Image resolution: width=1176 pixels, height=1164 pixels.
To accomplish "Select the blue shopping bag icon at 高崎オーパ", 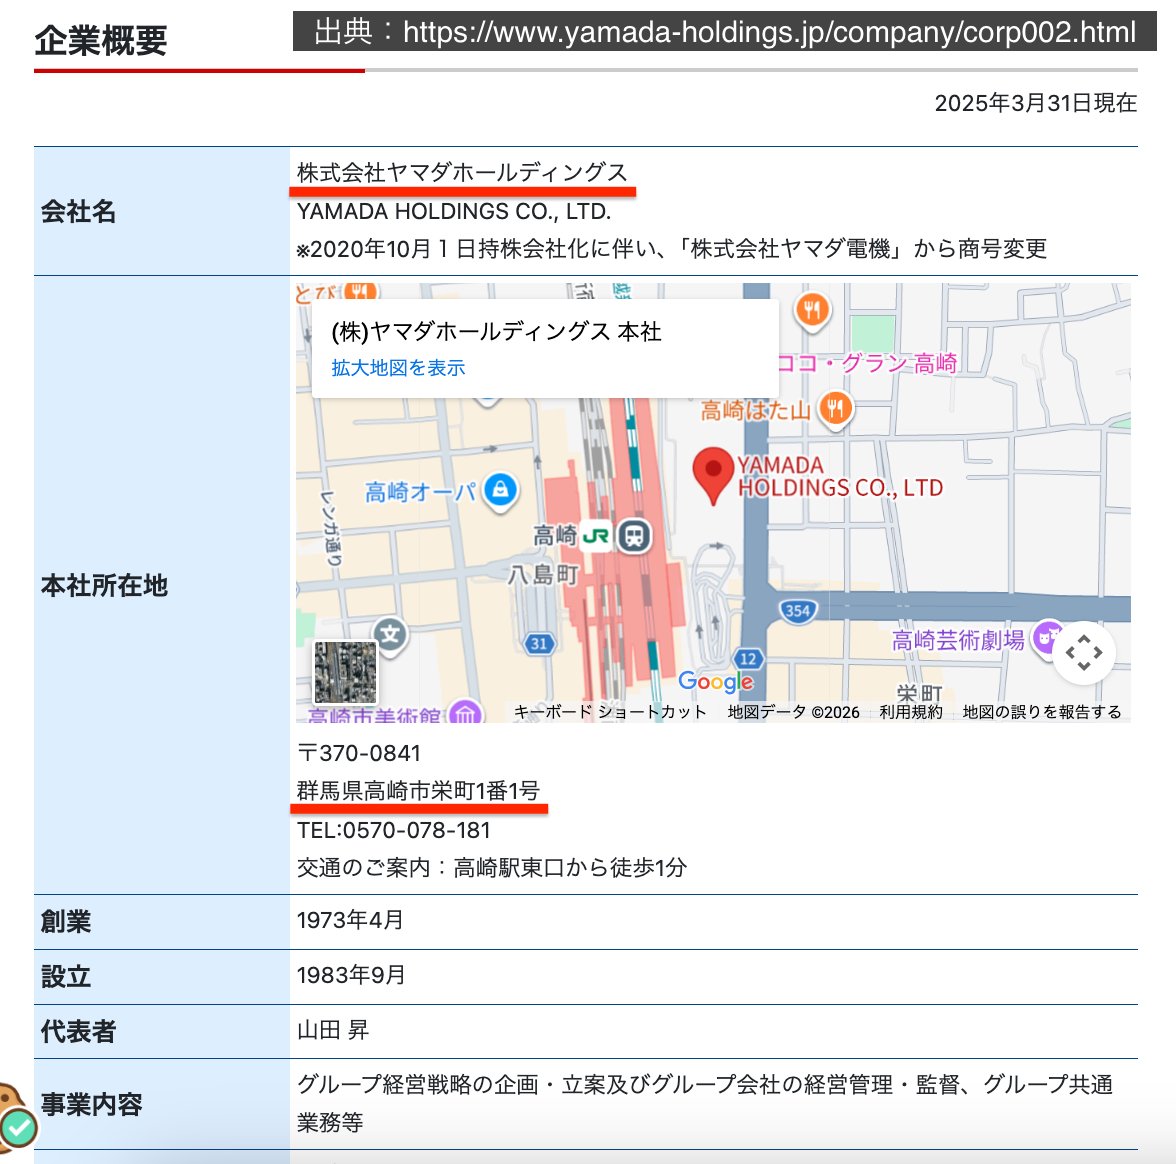I will pyautogui.click(x=499, y=490).
